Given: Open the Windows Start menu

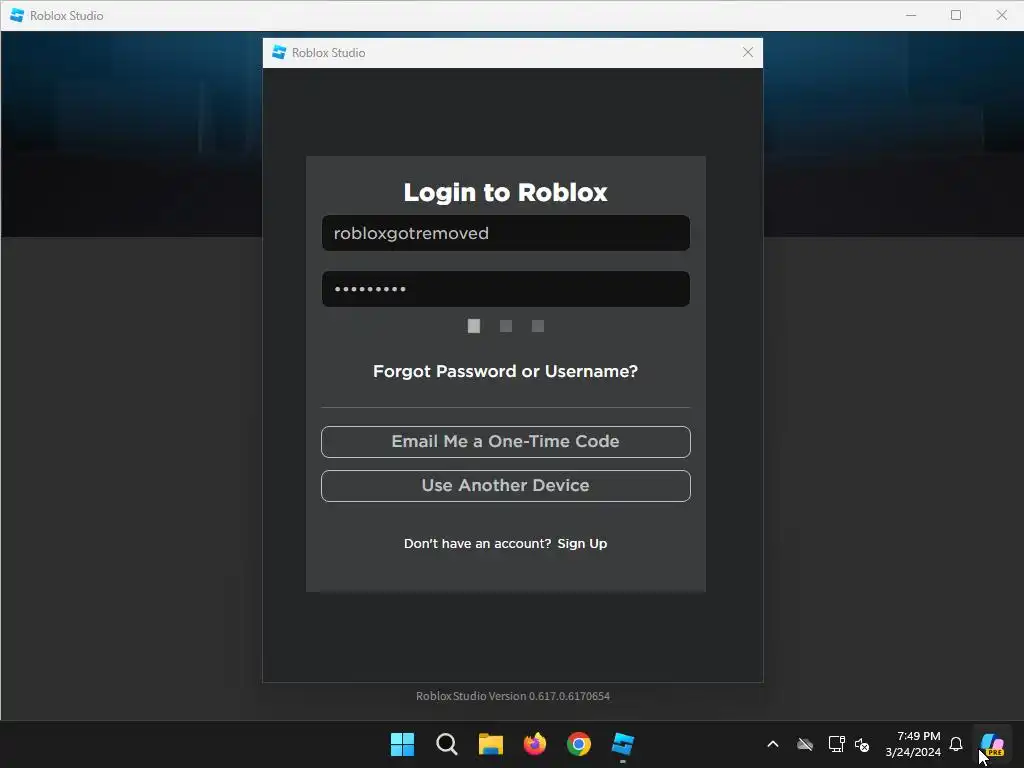Looking at the screenshot, I should (x=402, y=744).
